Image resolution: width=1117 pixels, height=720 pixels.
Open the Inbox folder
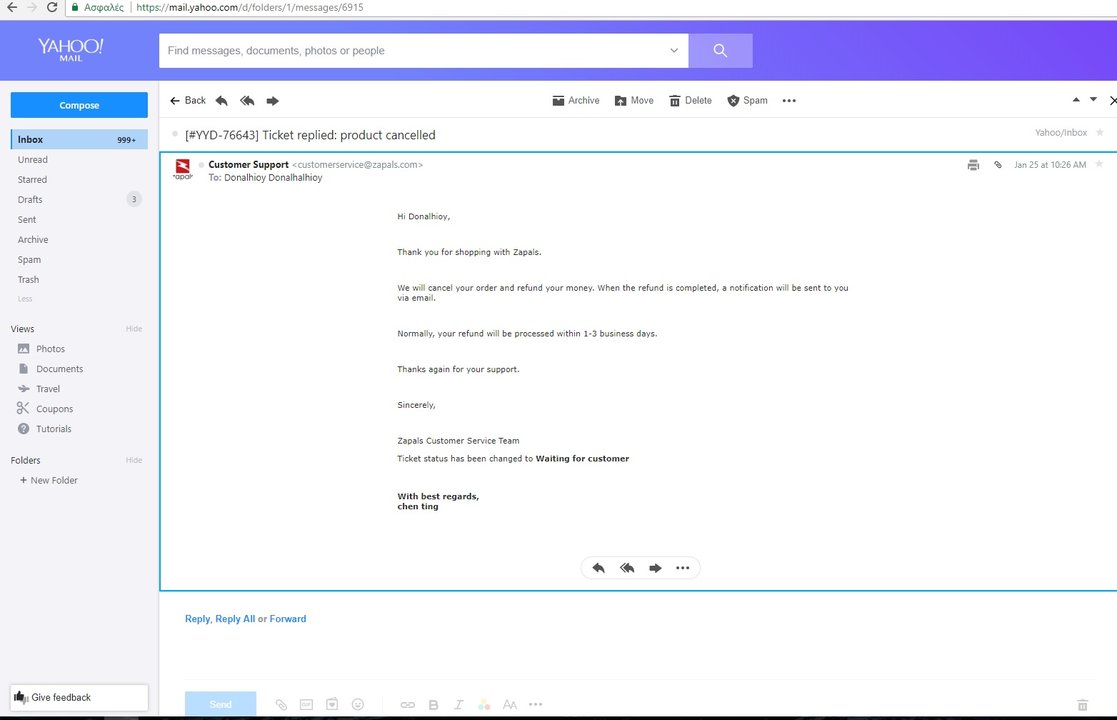coord(79,140)
